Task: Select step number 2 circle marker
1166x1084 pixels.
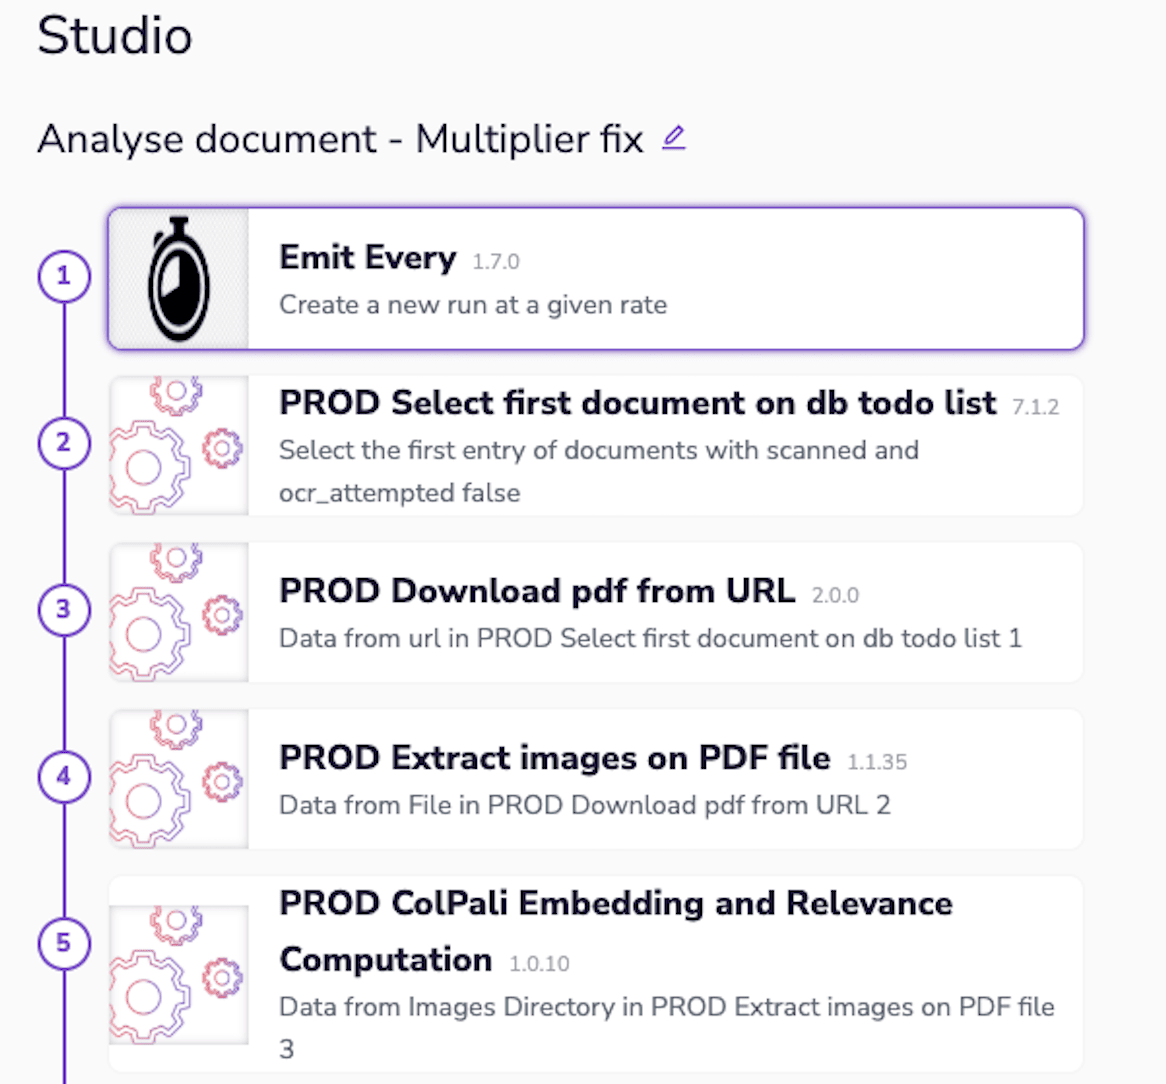Action: 64,443
